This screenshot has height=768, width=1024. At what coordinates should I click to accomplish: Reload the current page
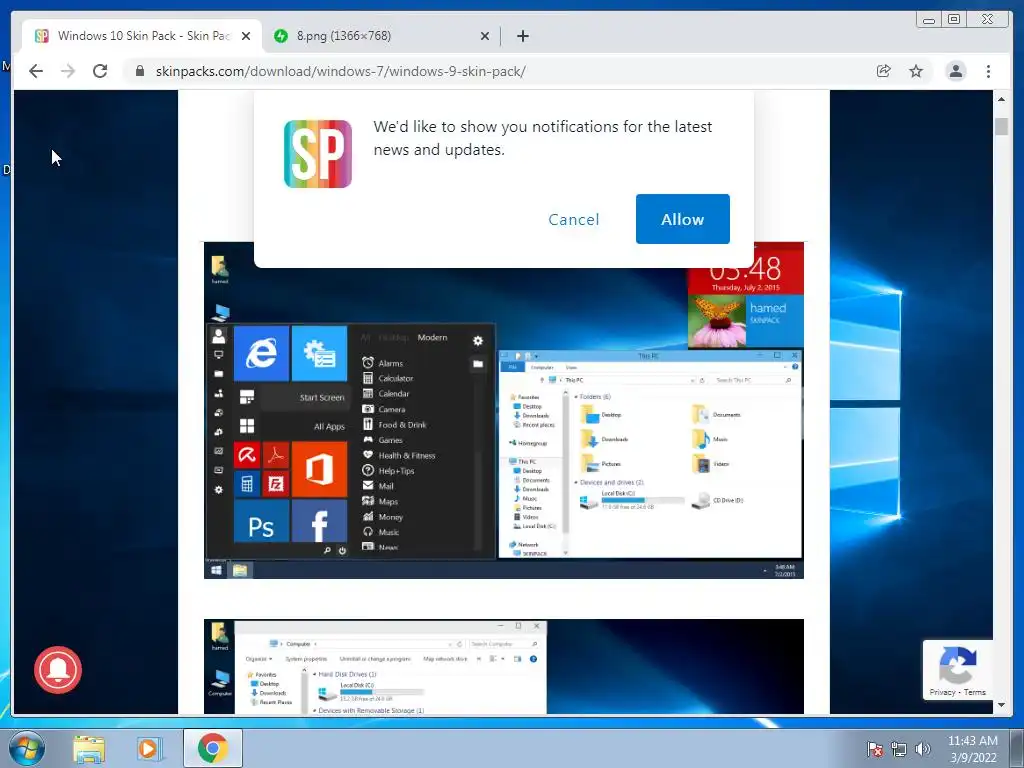[x=100, y=71]
